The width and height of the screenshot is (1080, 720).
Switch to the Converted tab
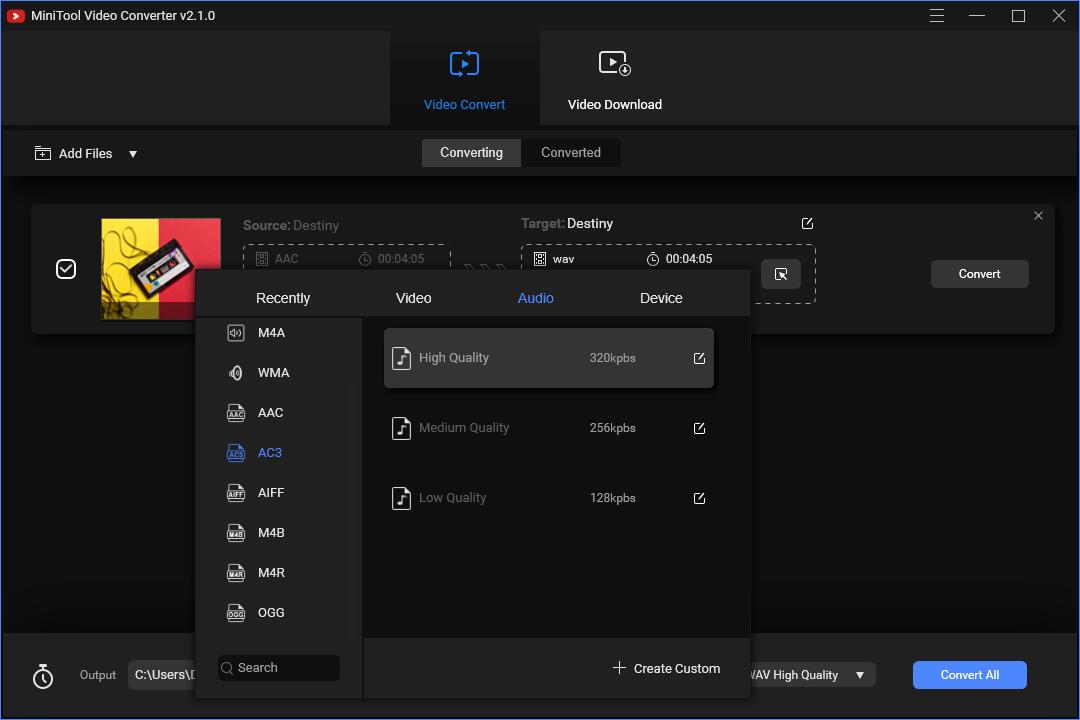point(570,152)
